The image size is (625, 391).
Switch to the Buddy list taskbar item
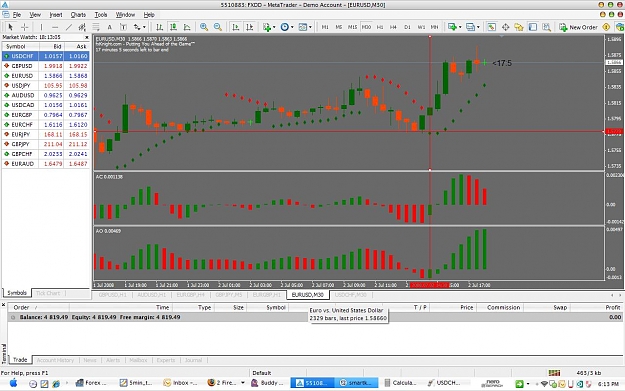coord(267,383)
